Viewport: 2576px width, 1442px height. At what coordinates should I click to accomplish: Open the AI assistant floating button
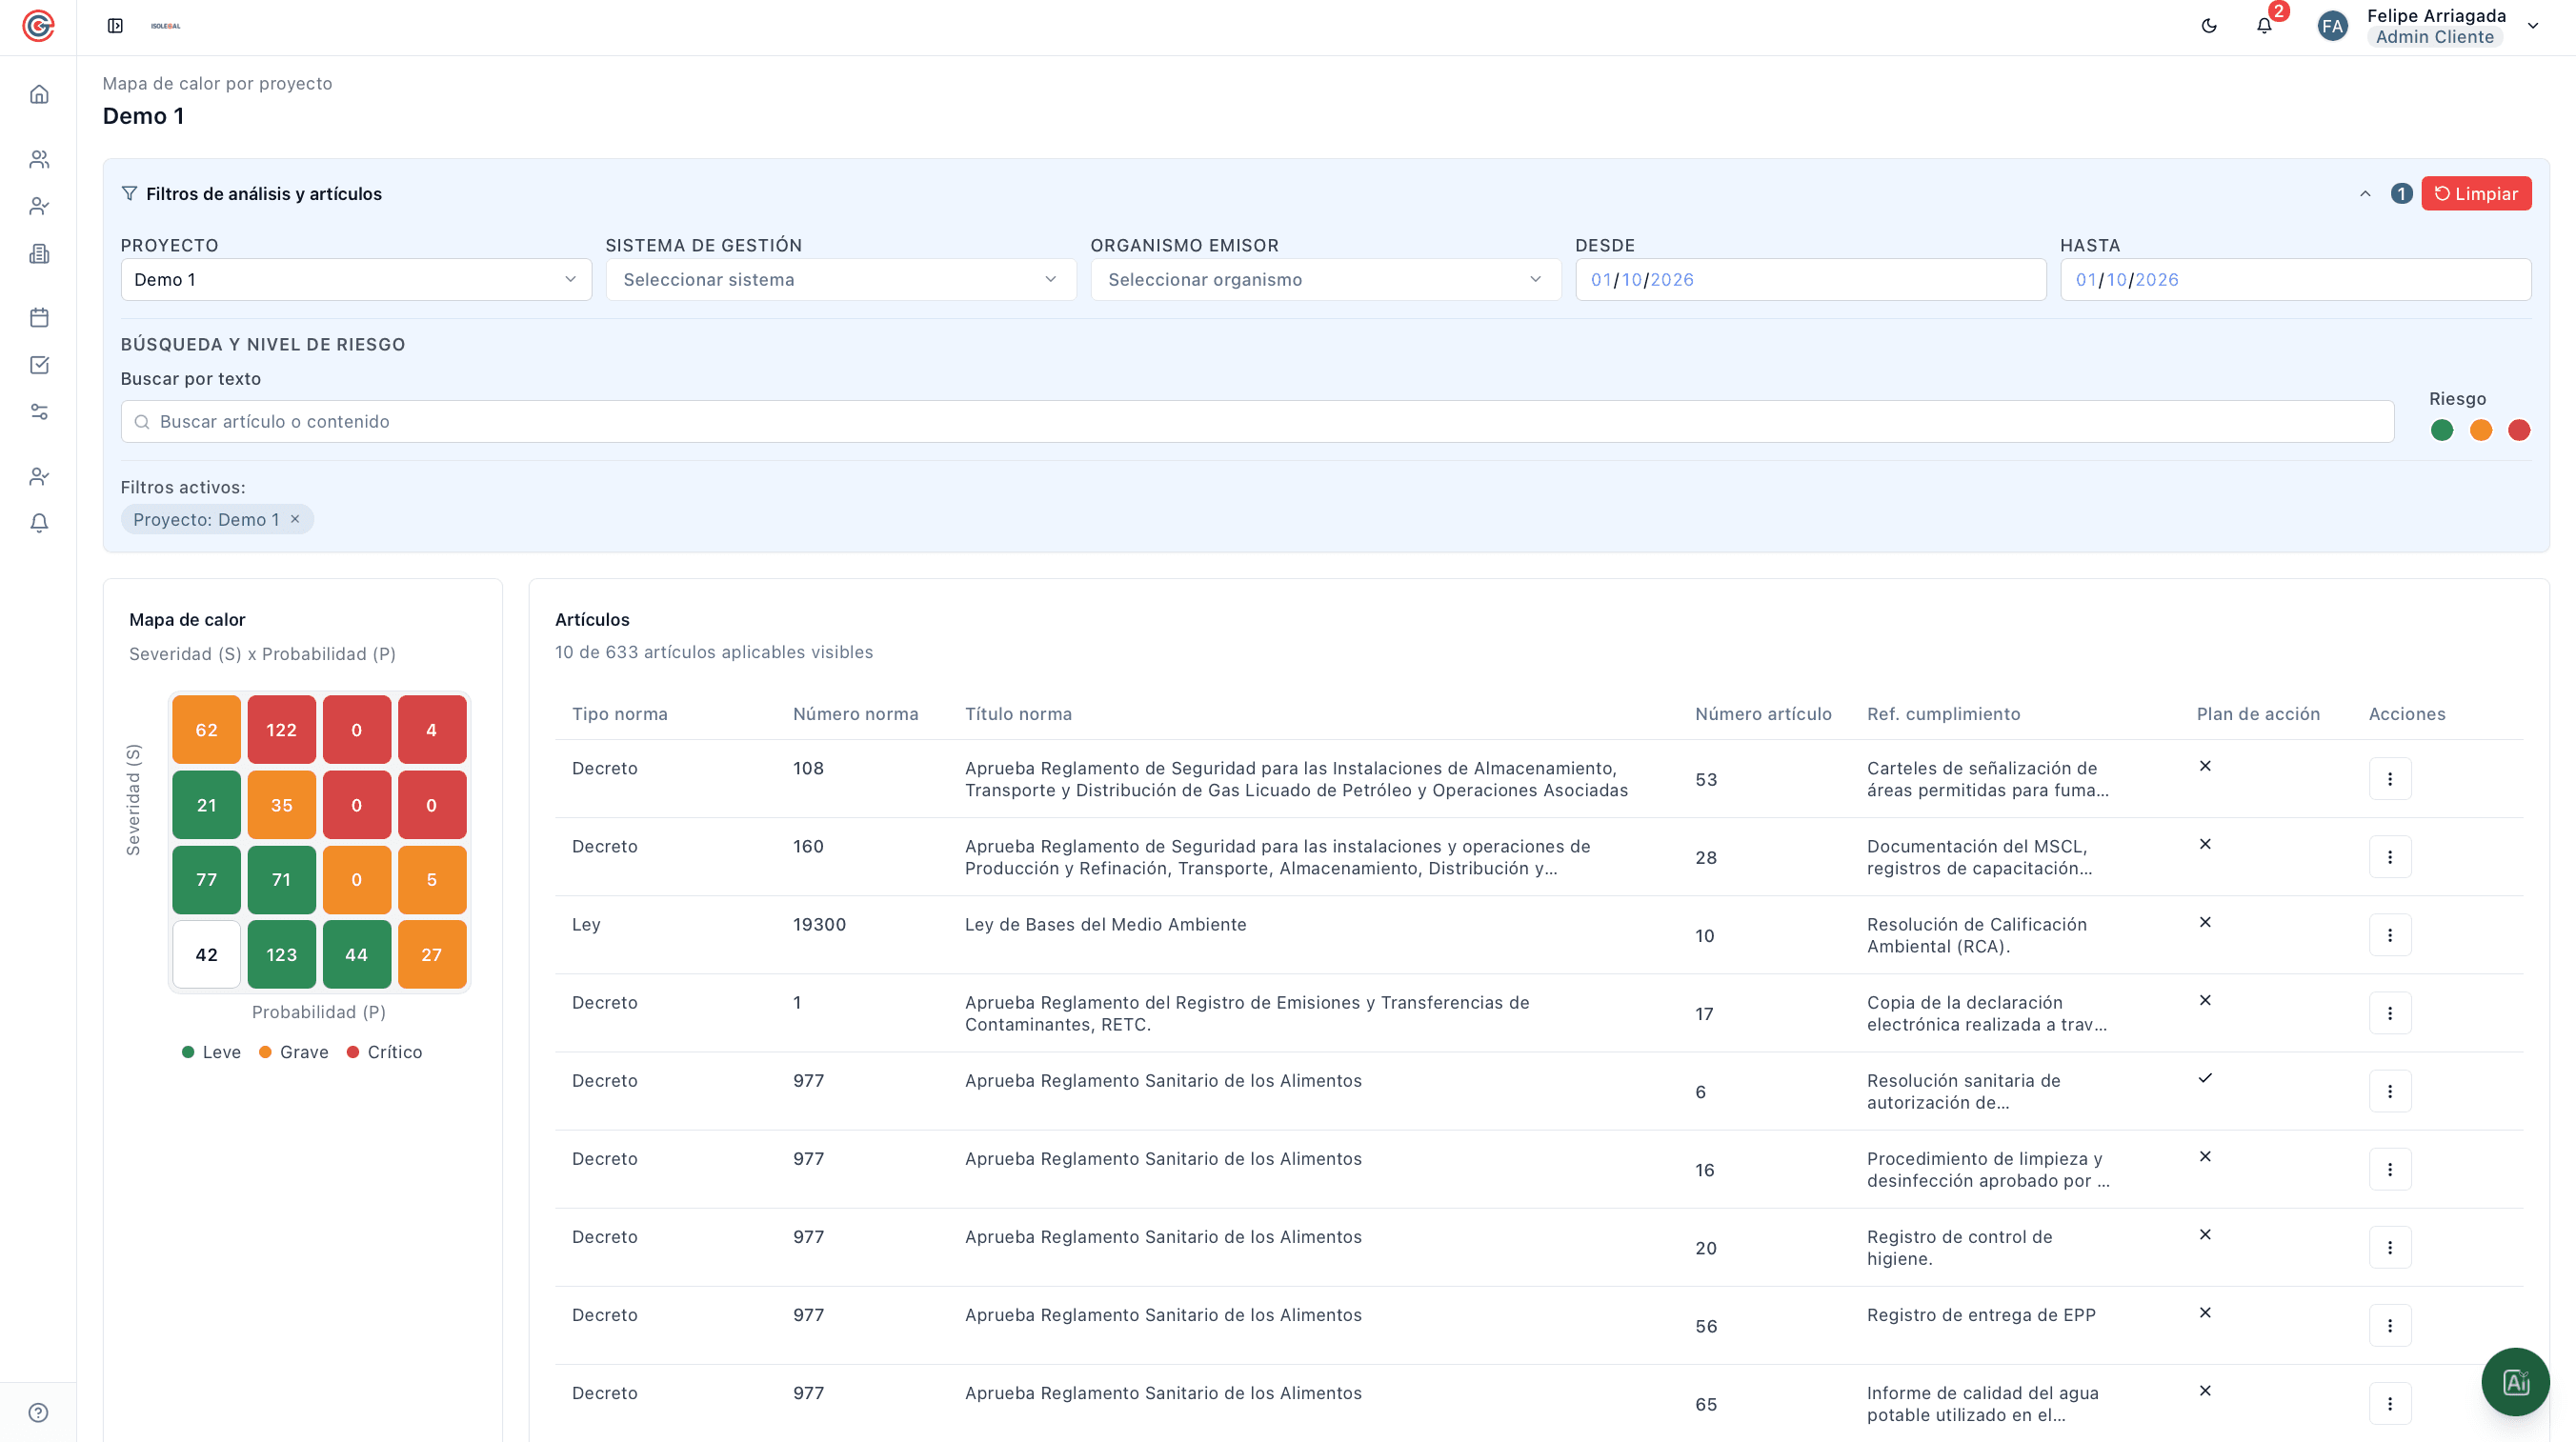point(2515,1382)
